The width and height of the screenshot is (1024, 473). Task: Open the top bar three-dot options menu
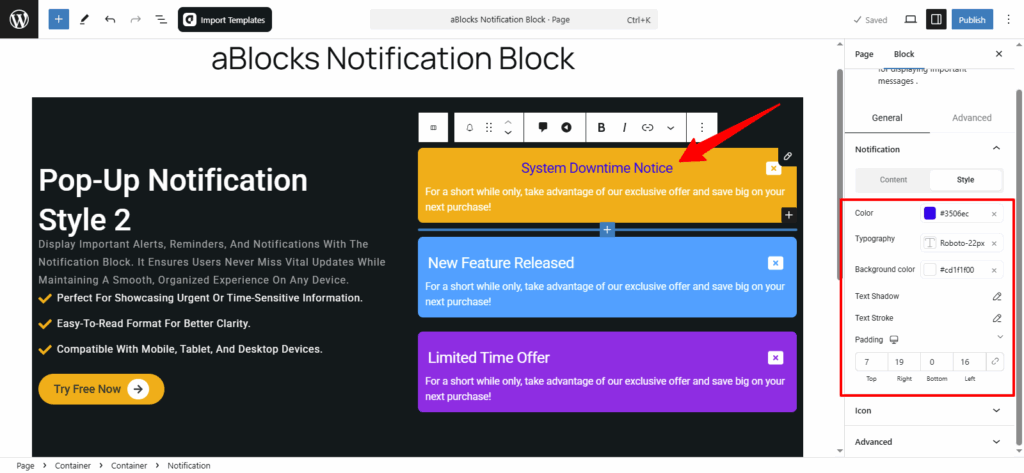click(x=1008, y=20)
